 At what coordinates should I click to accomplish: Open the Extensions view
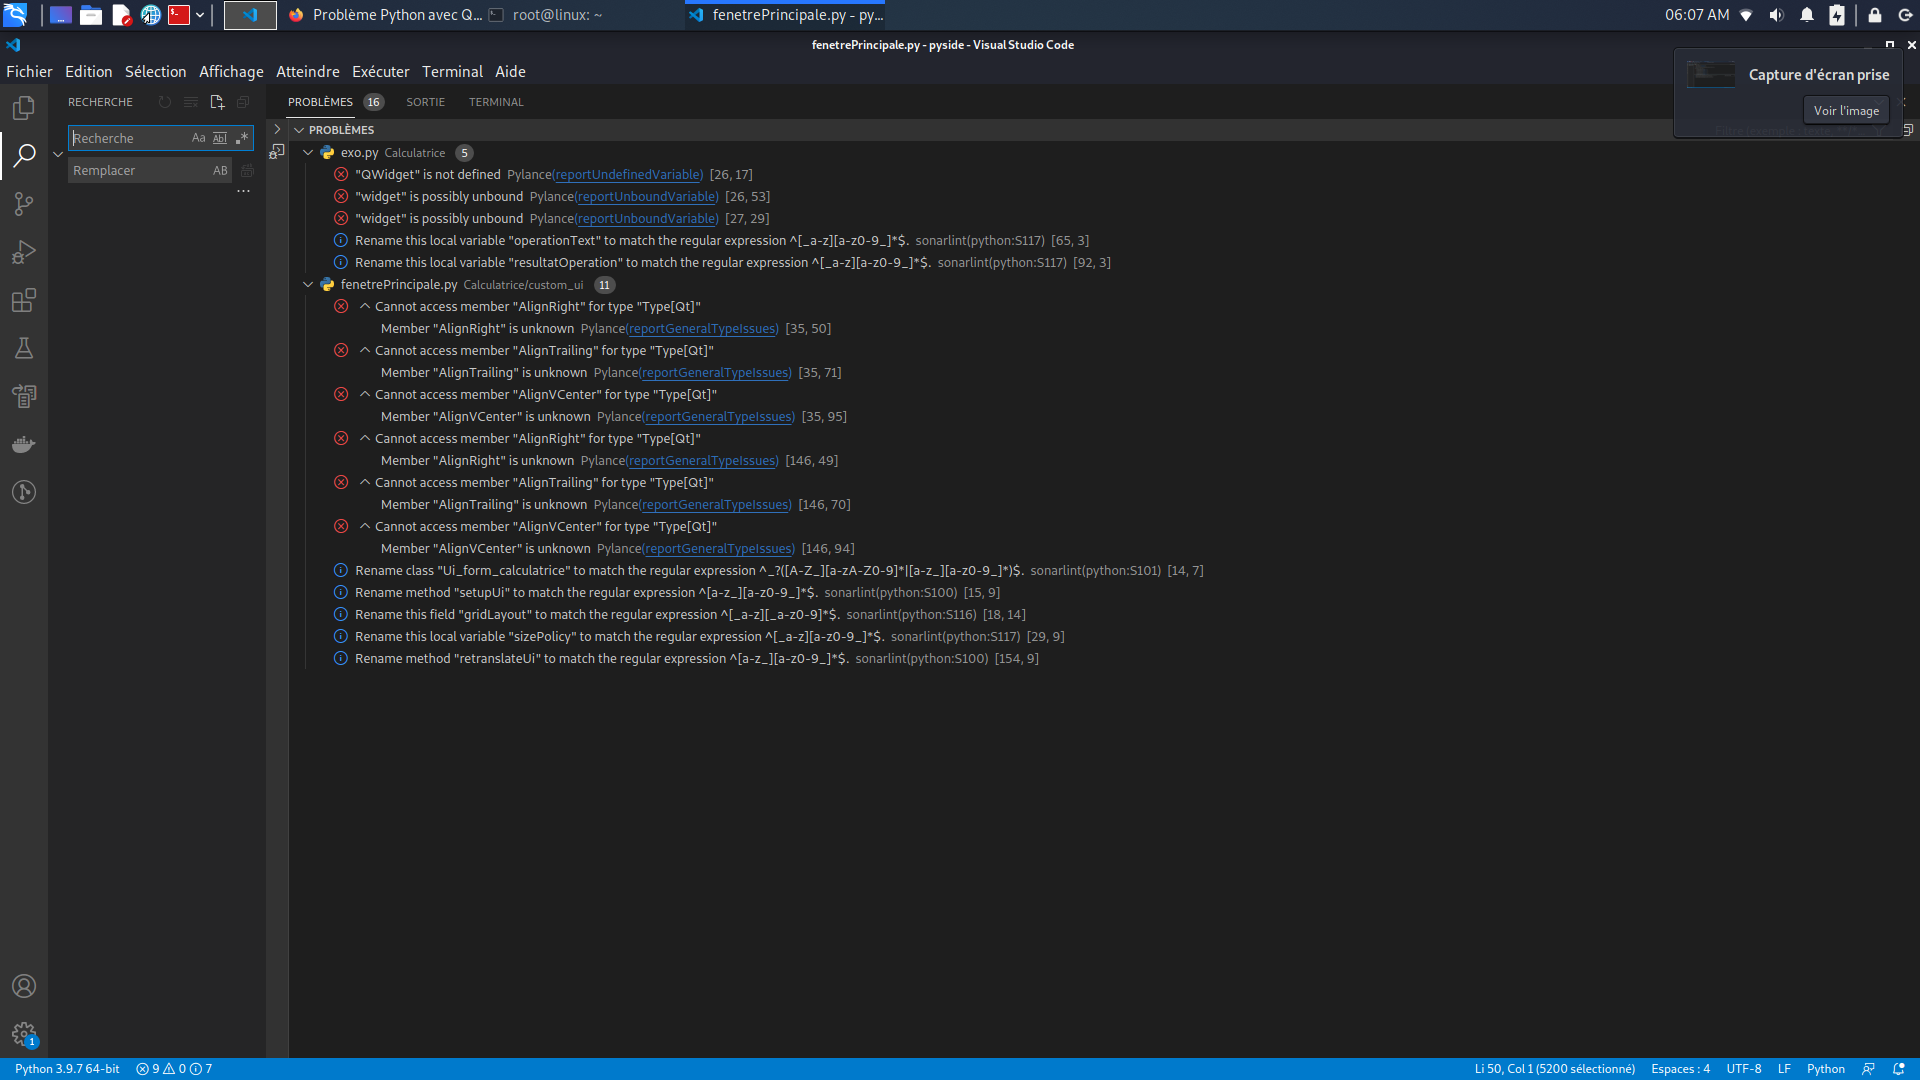[x=24, y=300]
